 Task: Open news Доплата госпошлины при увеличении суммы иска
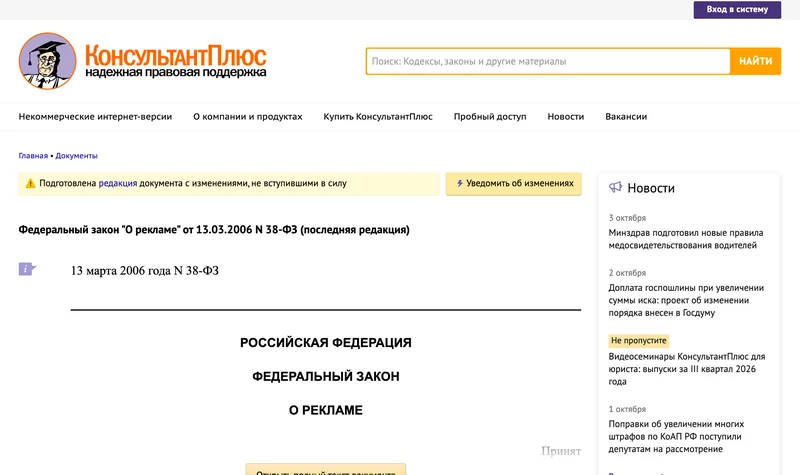pyautogui.click(x=686, y=300)
